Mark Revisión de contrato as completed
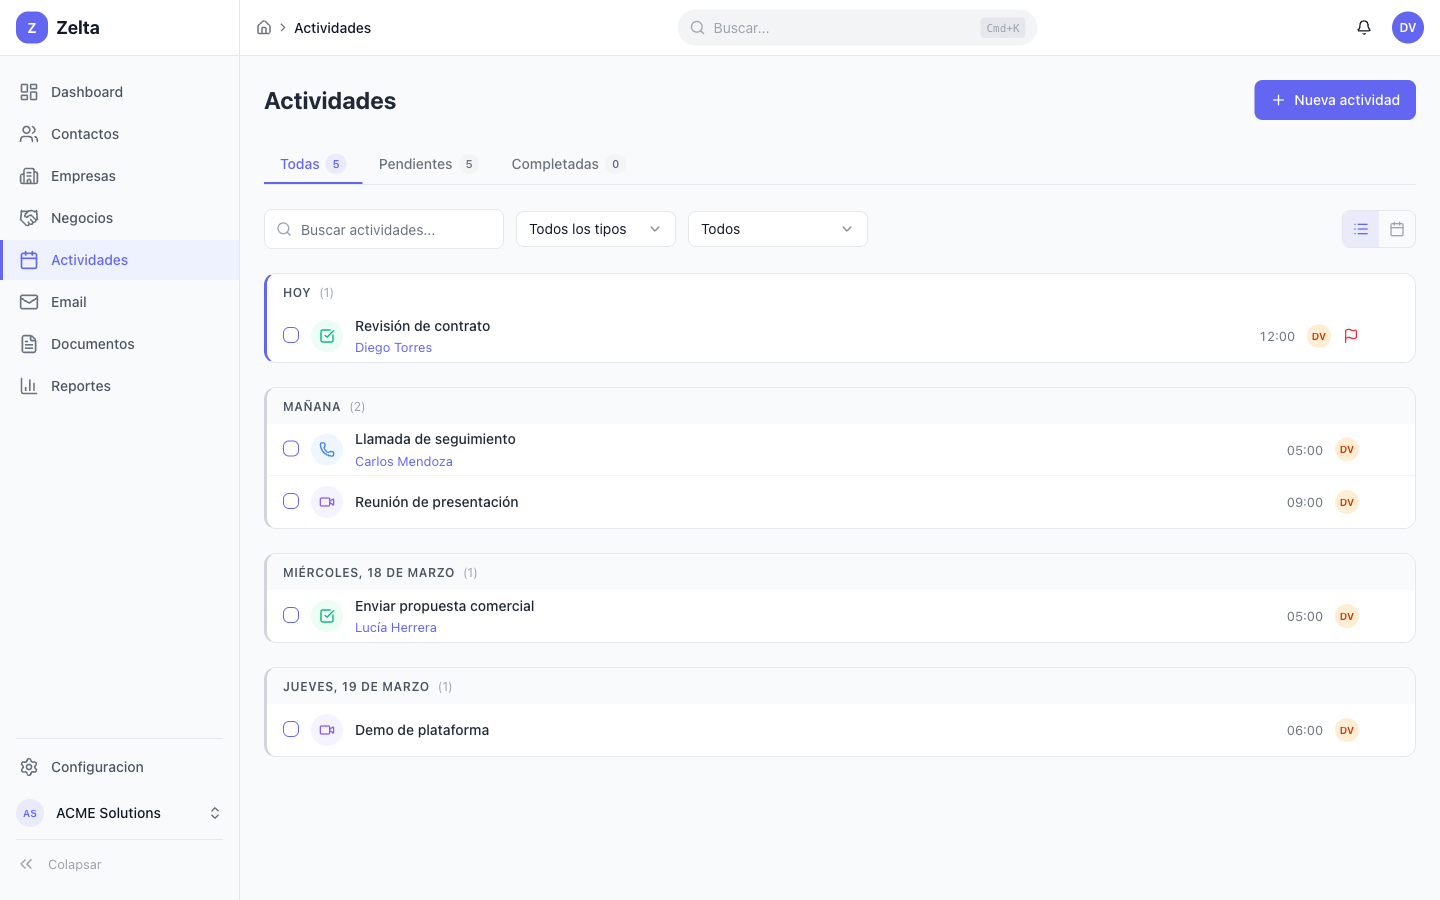Image resolution: width=1440 pixels, height=900 pixels. 291,335
